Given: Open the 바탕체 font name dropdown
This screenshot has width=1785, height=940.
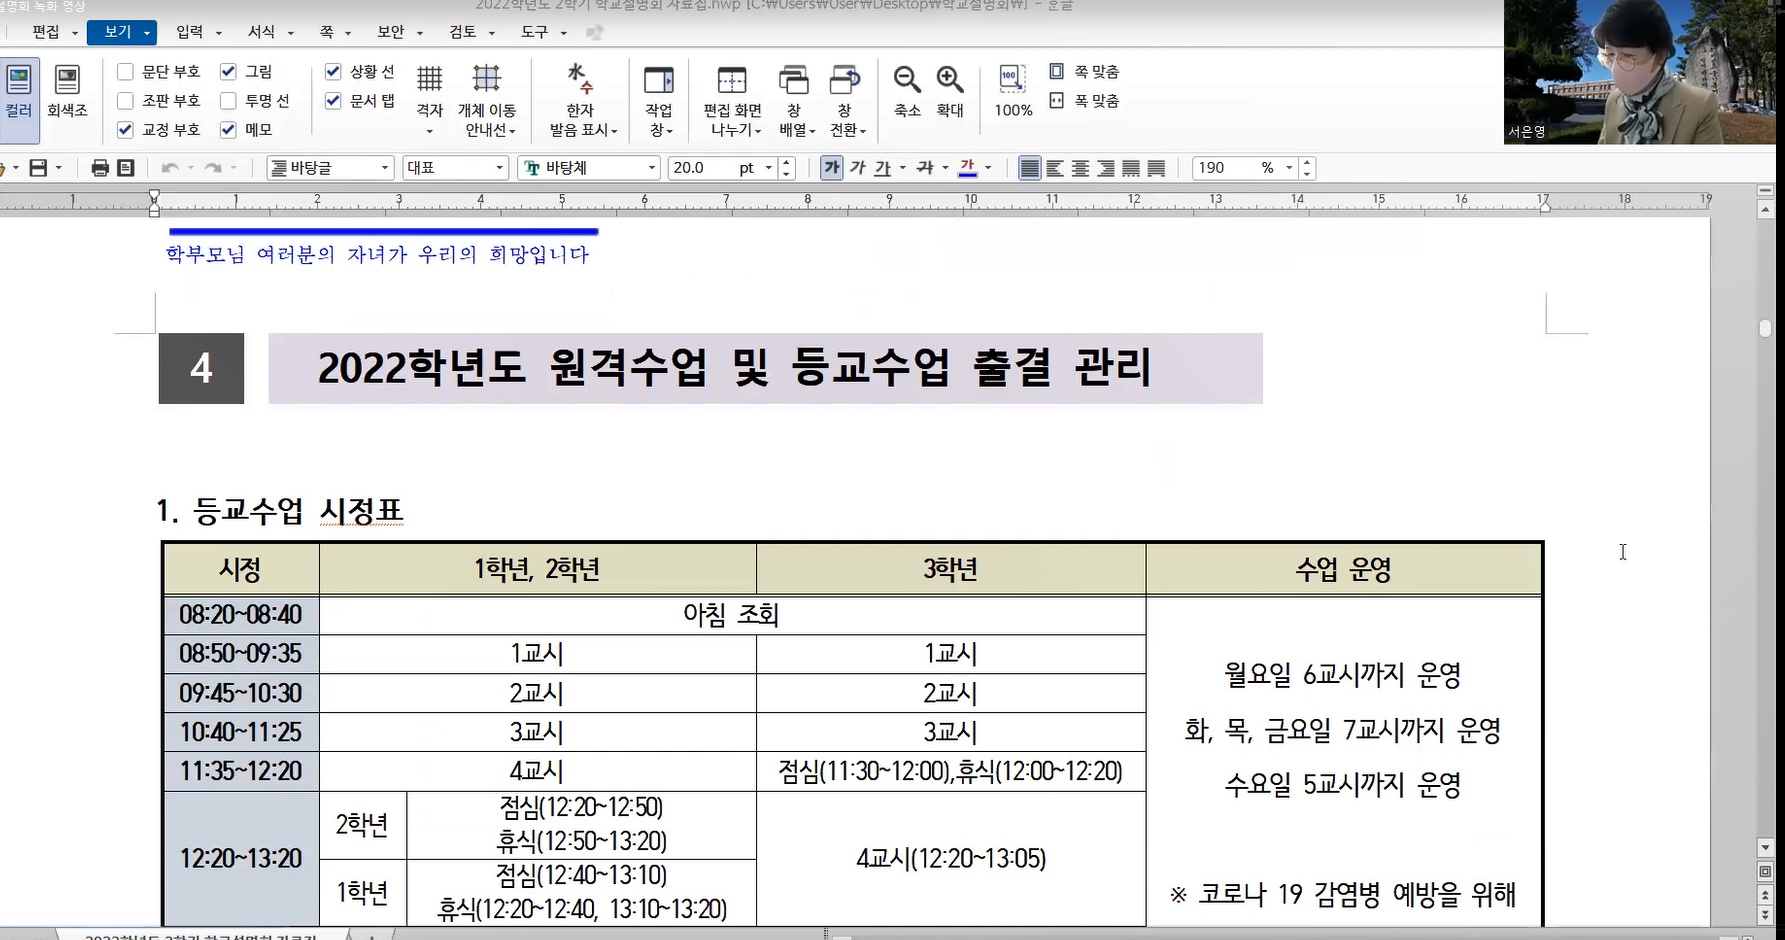Looking at the screenshot, I should click(x=651, y=168).
